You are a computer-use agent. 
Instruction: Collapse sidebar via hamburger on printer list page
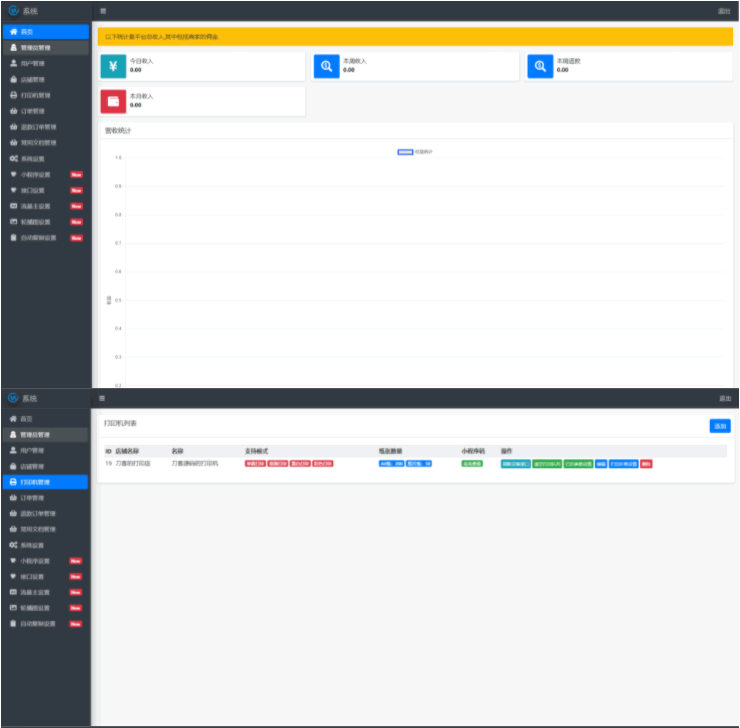104,398
